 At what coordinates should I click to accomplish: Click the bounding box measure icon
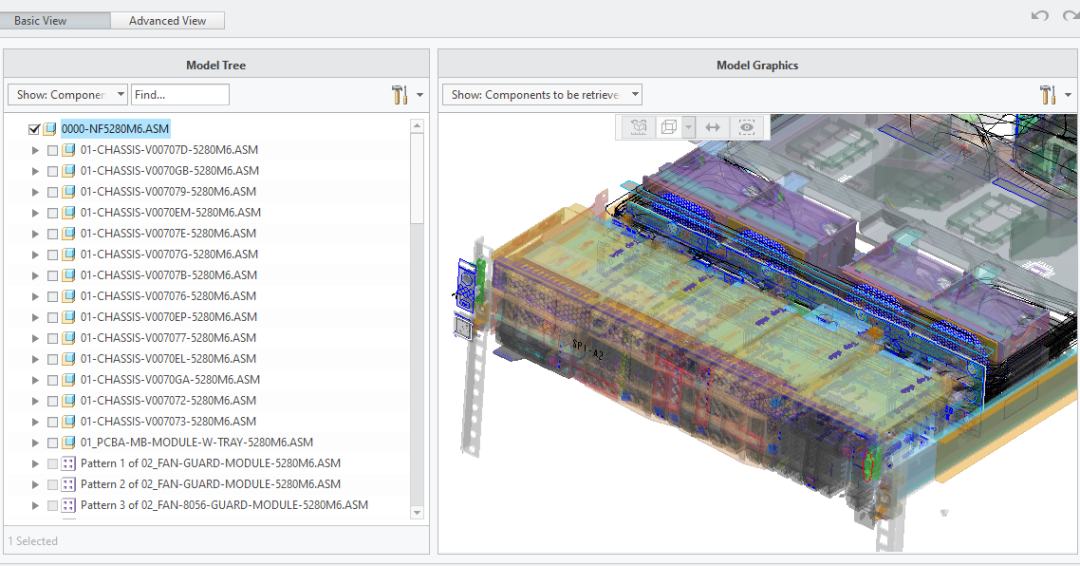(637, 127)
